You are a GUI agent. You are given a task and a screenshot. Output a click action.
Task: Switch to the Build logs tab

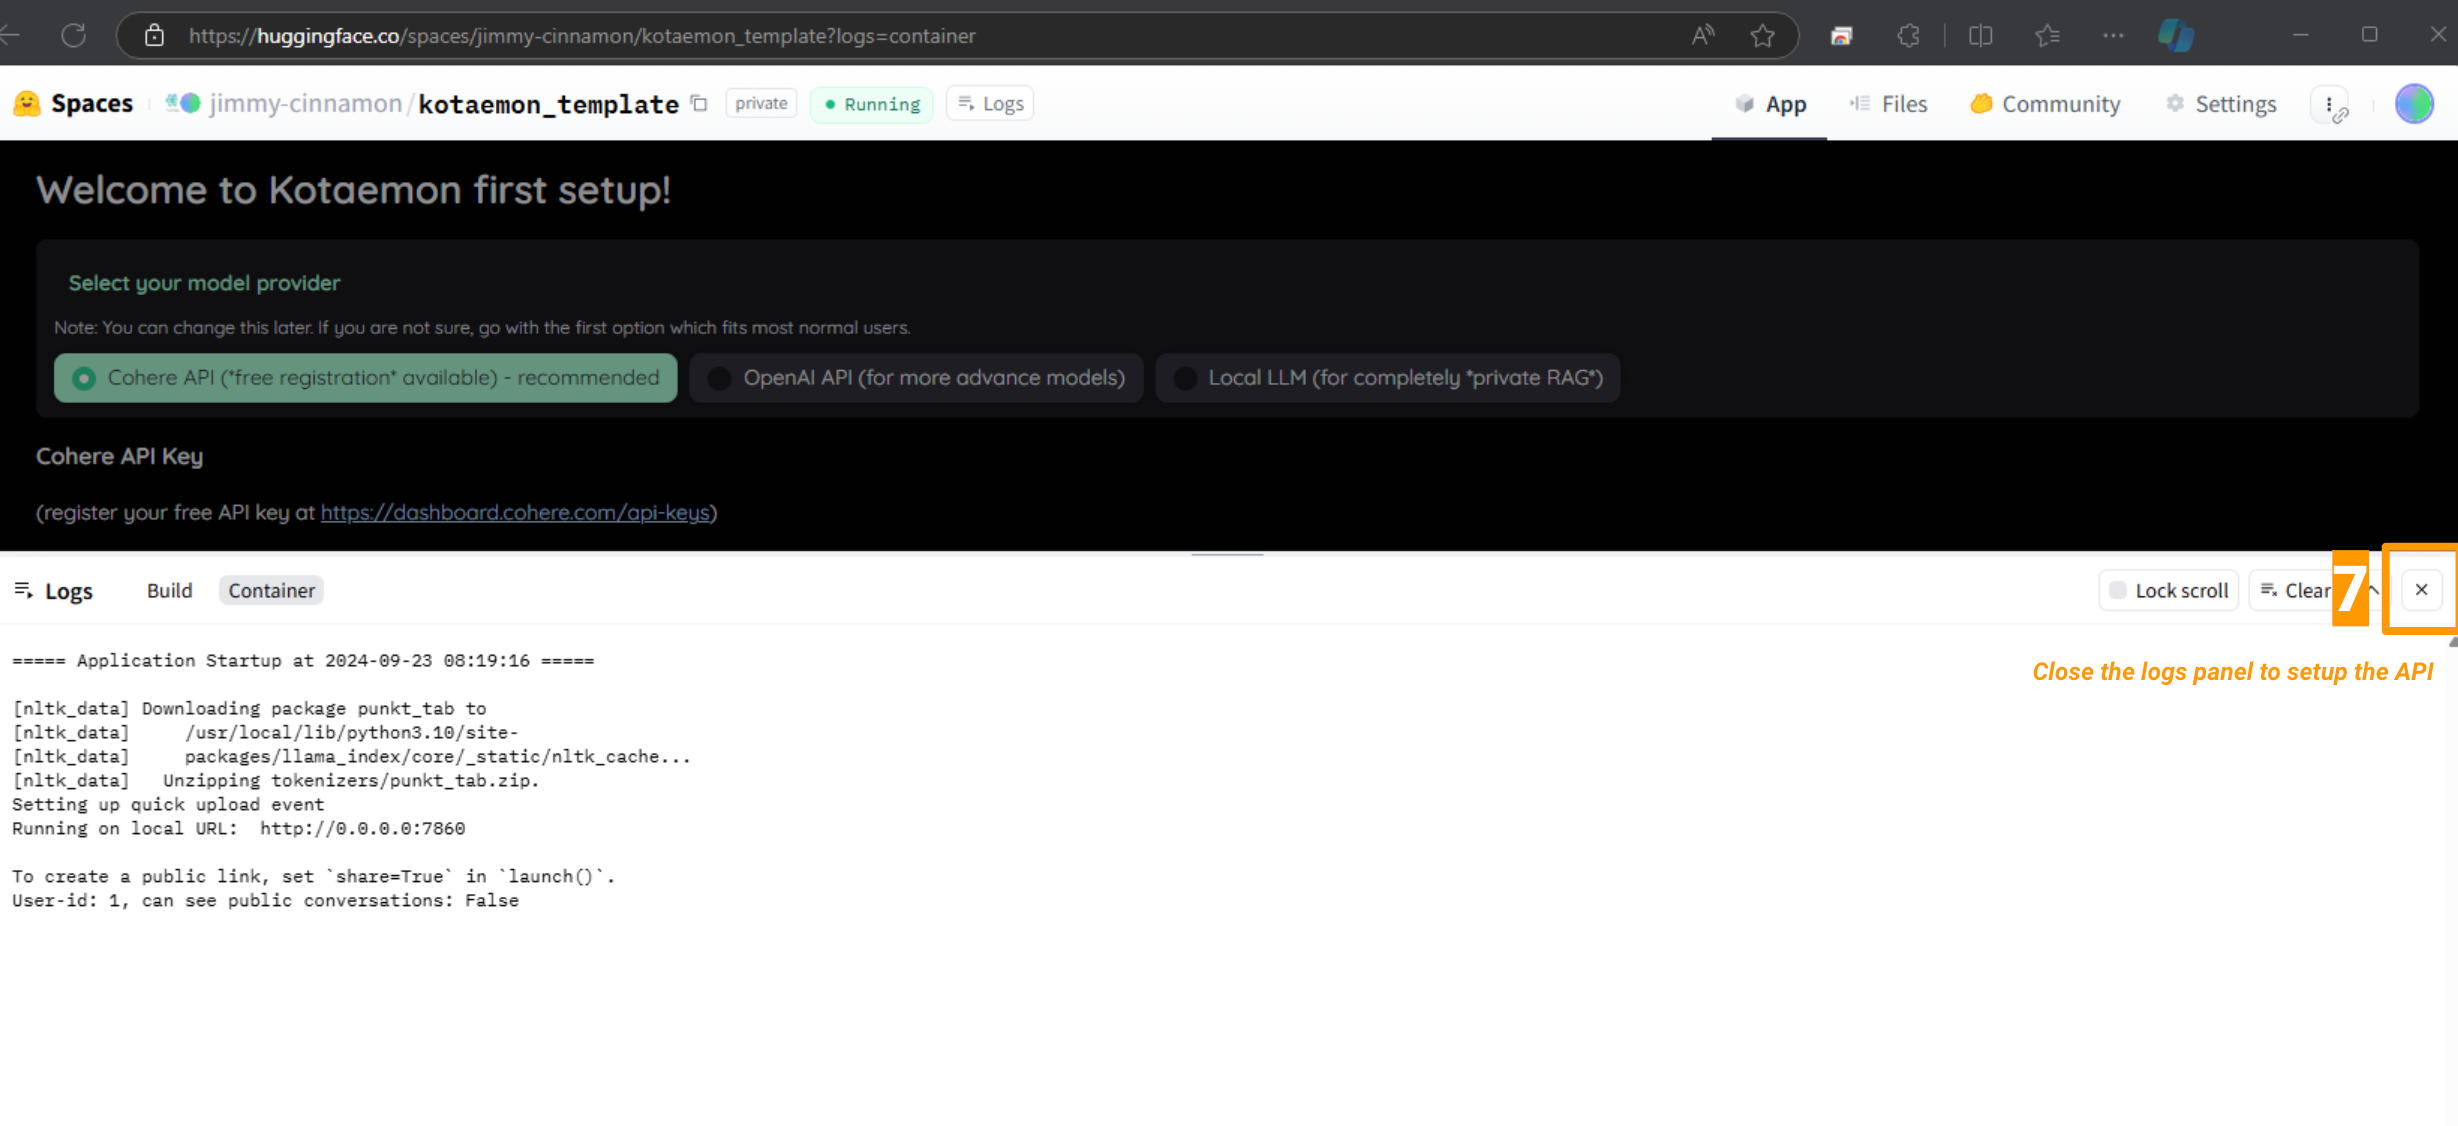169,591
